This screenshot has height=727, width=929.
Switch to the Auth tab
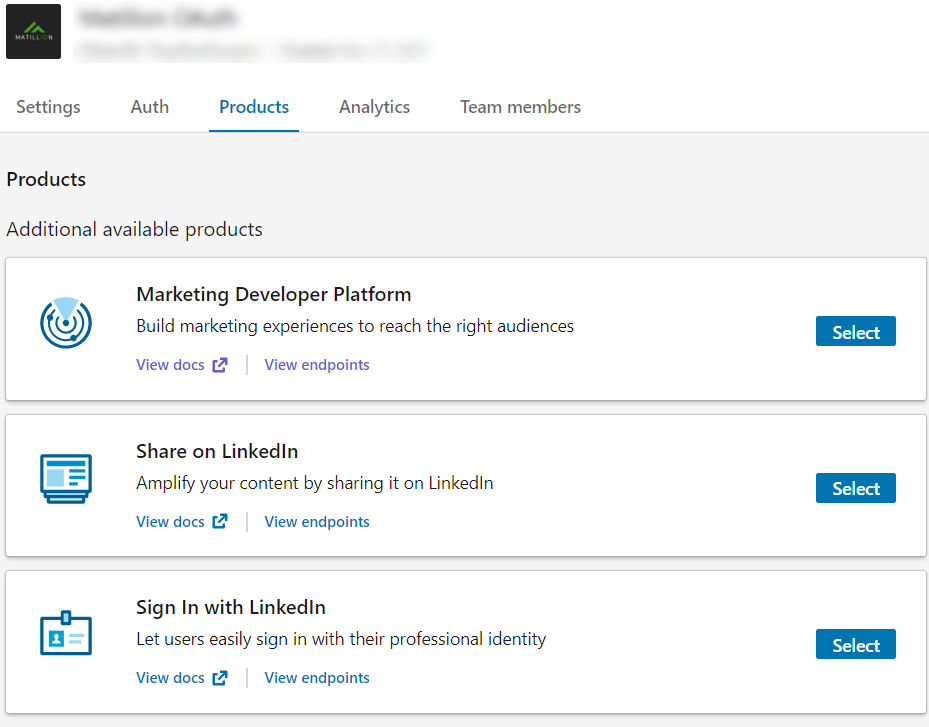pos(149,107)
